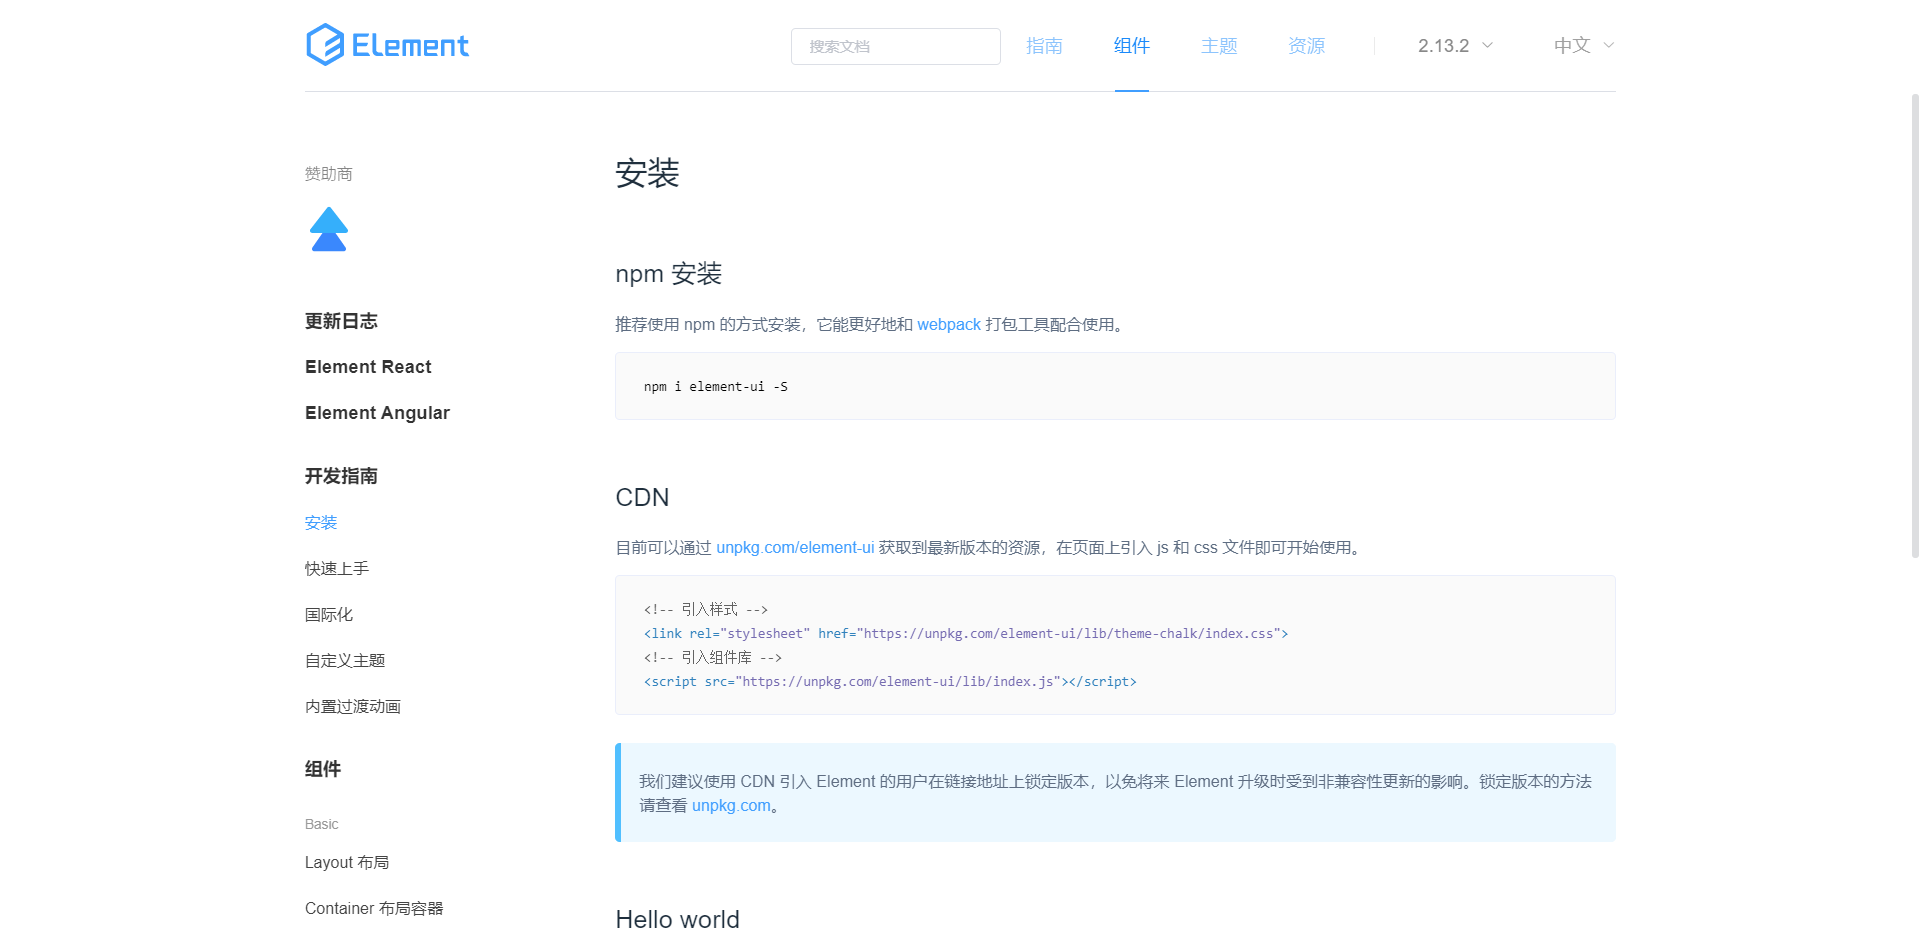1920x928 pixels.
Task: Open Element React in sidebar
Action: point(368,367)
